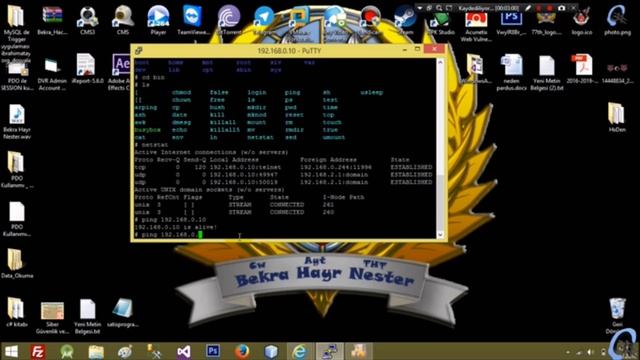This screenshot has height=360, width=640.
Task: Click the 'netstat' command line in terminal
Action: [151, 145]
